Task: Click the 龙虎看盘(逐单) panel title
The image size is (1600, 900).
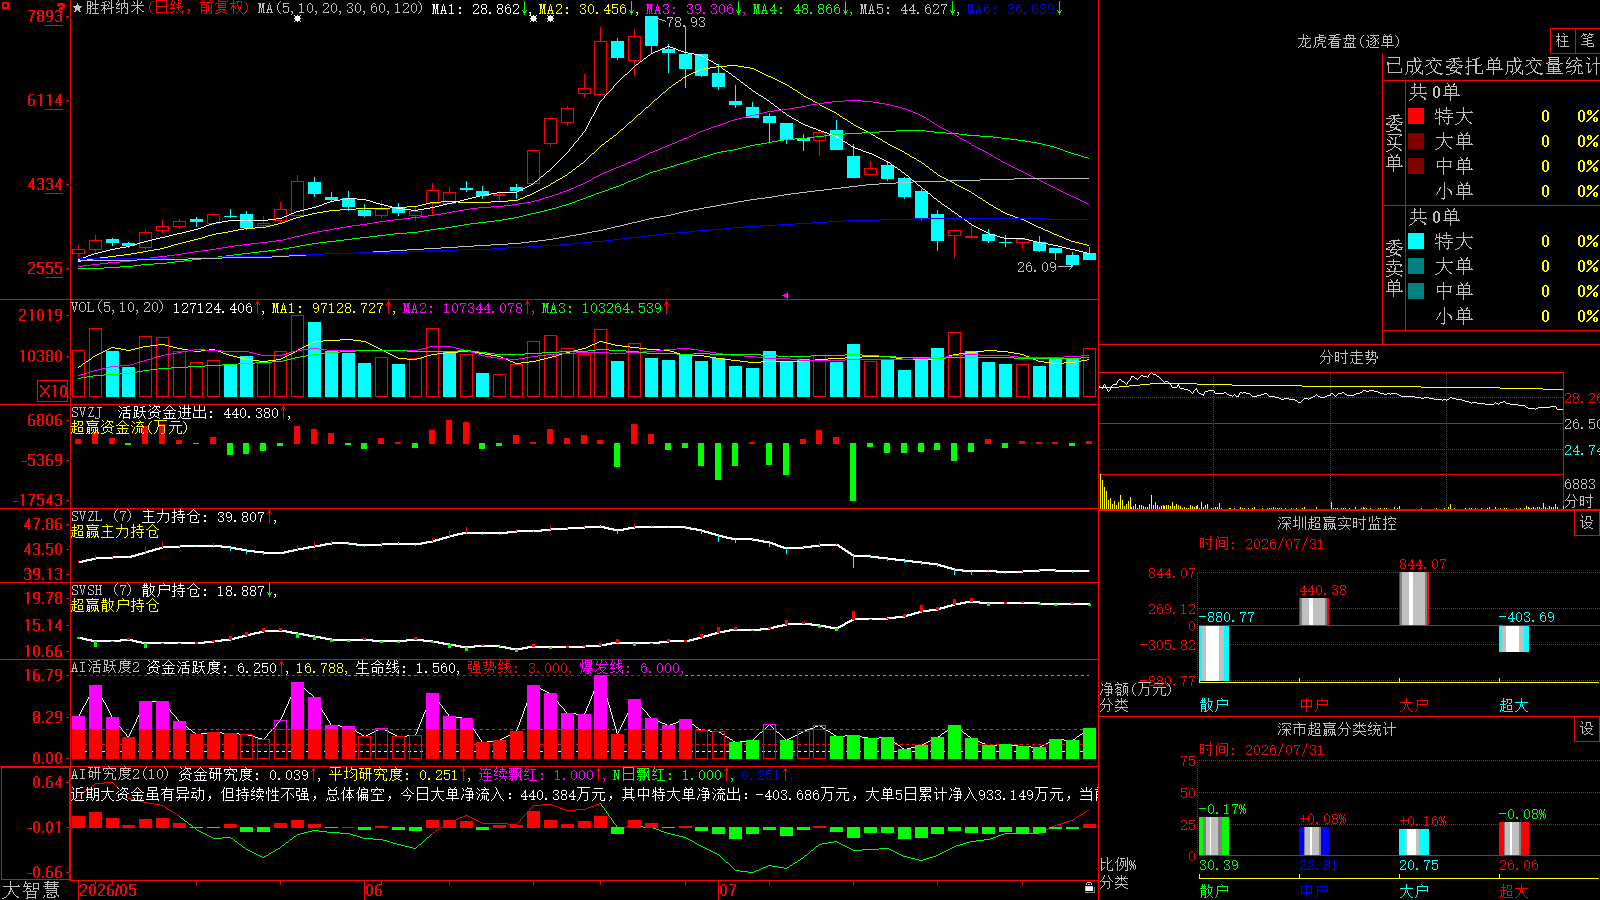Action: (x=1348, y=41)
